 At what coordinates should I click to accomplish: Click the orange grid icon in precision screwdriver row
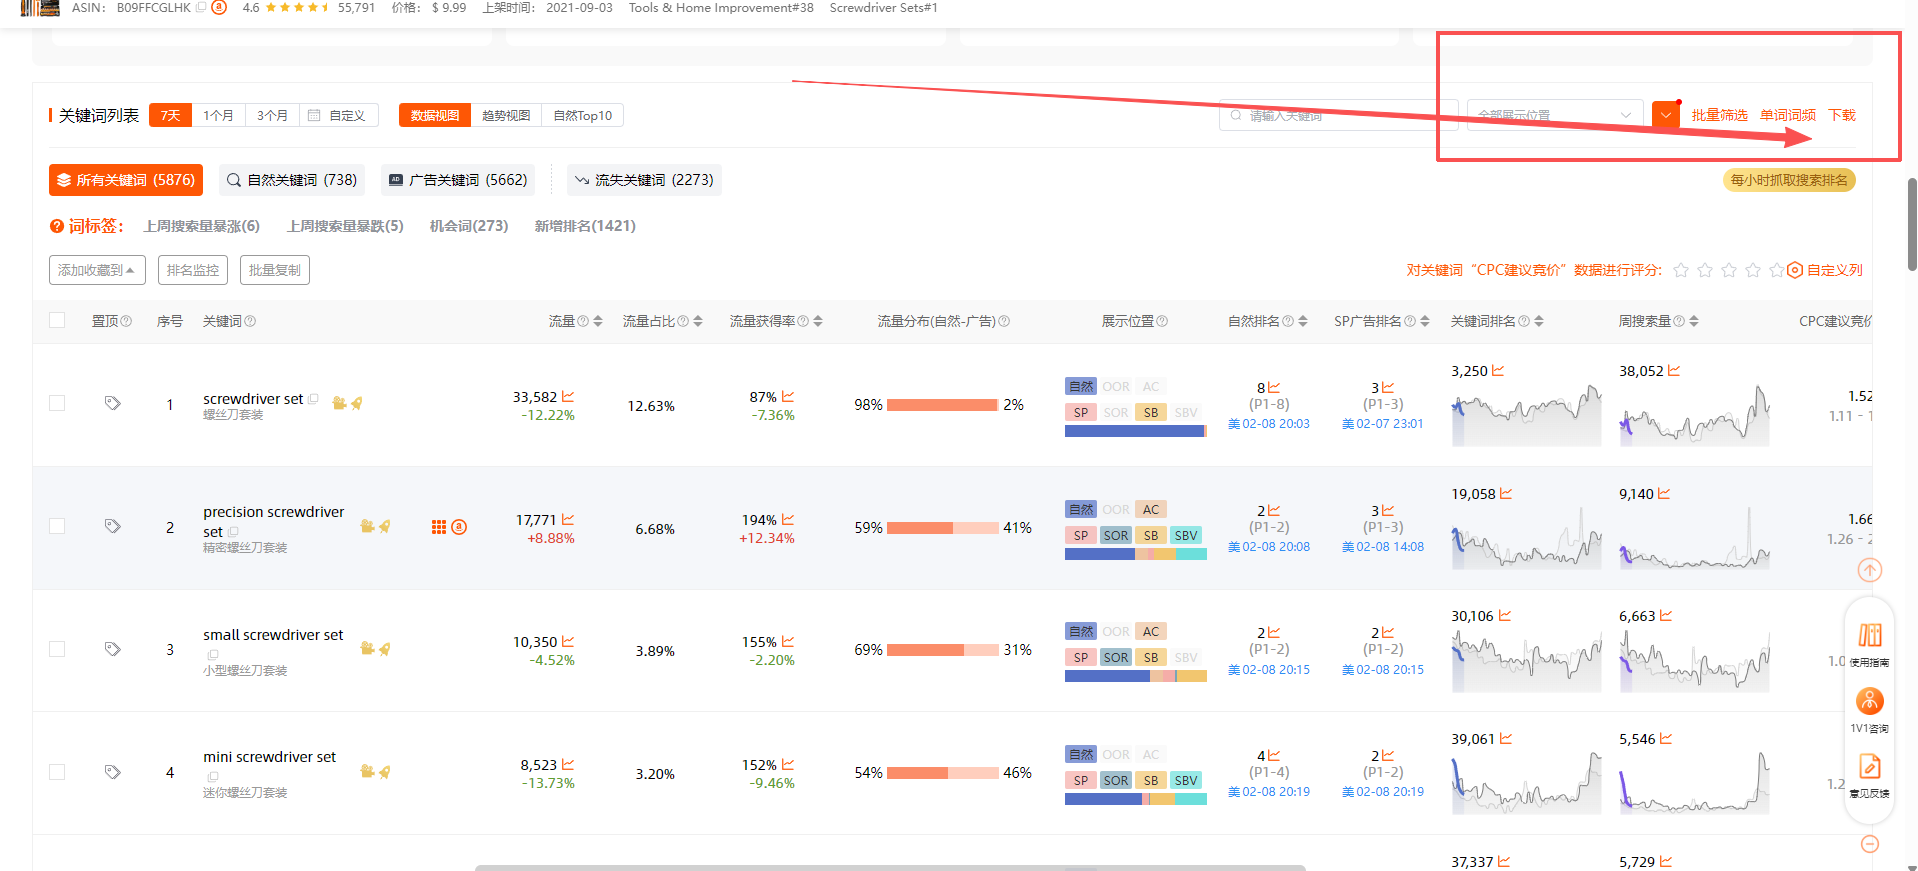(x=438, y=527)
